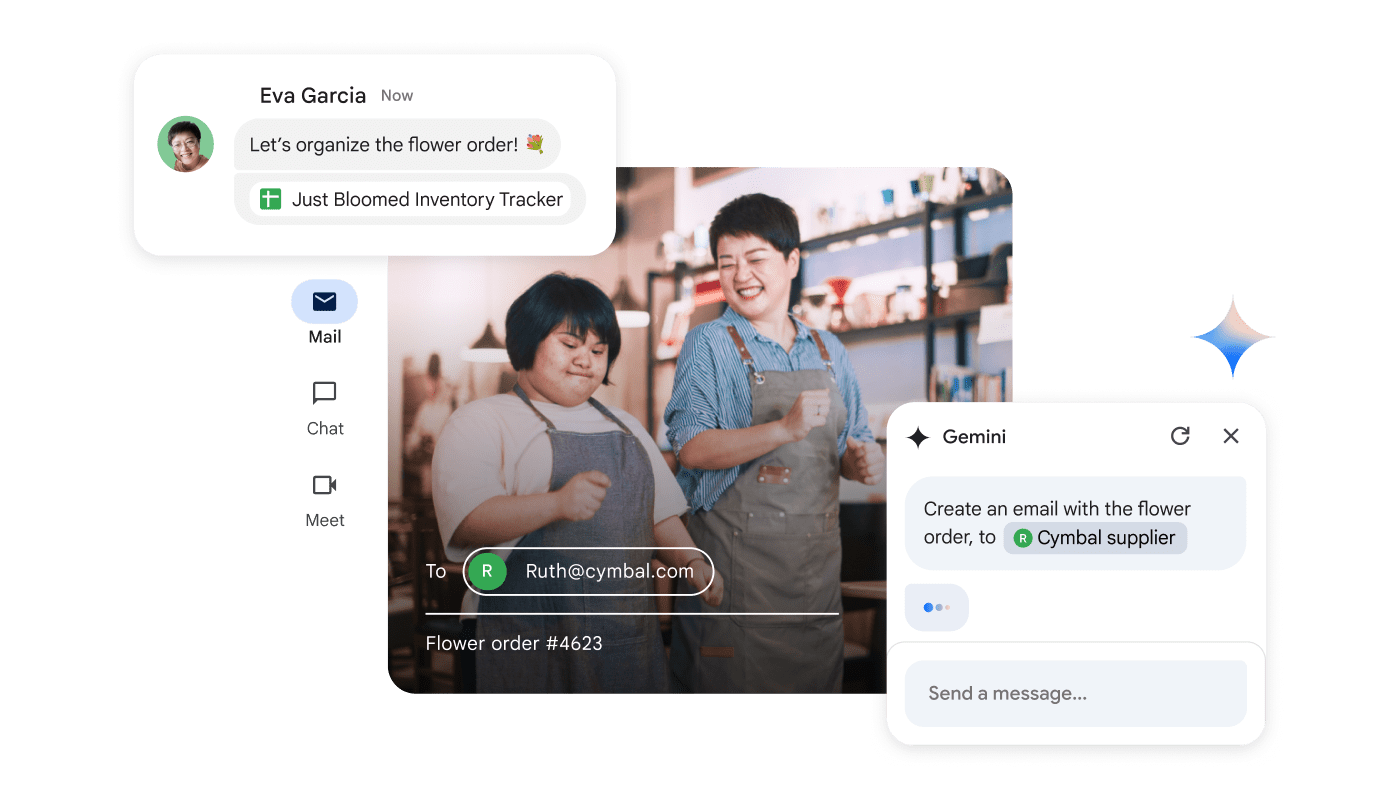Click the refresh icon in Gemini panel

[x=1180, y=436]
